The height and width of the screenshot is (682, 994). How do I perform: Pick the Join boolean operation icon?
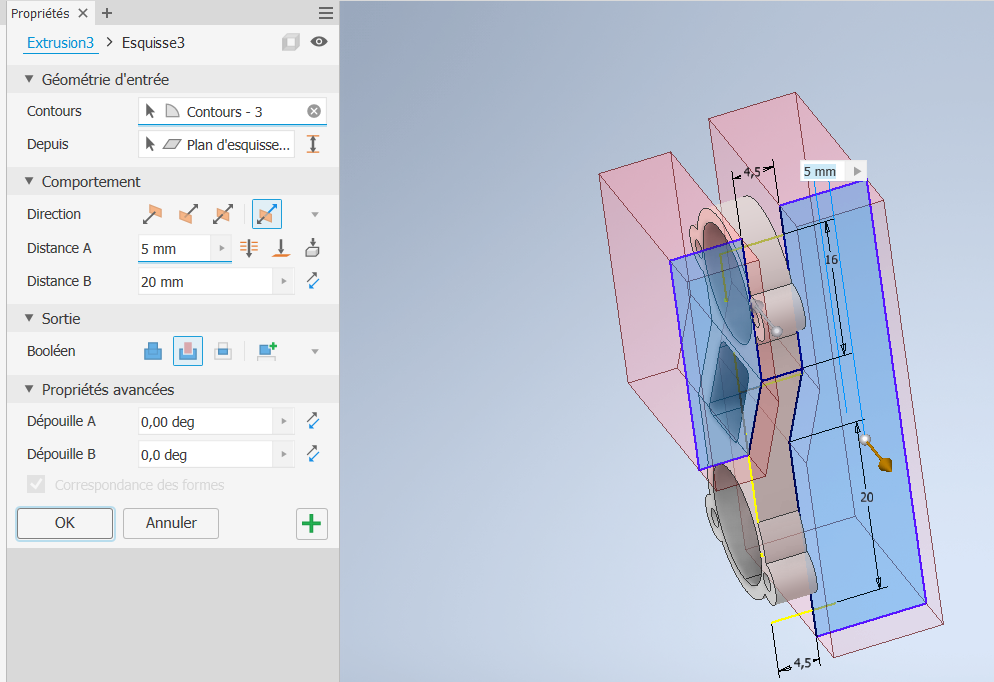pos(152,351)
